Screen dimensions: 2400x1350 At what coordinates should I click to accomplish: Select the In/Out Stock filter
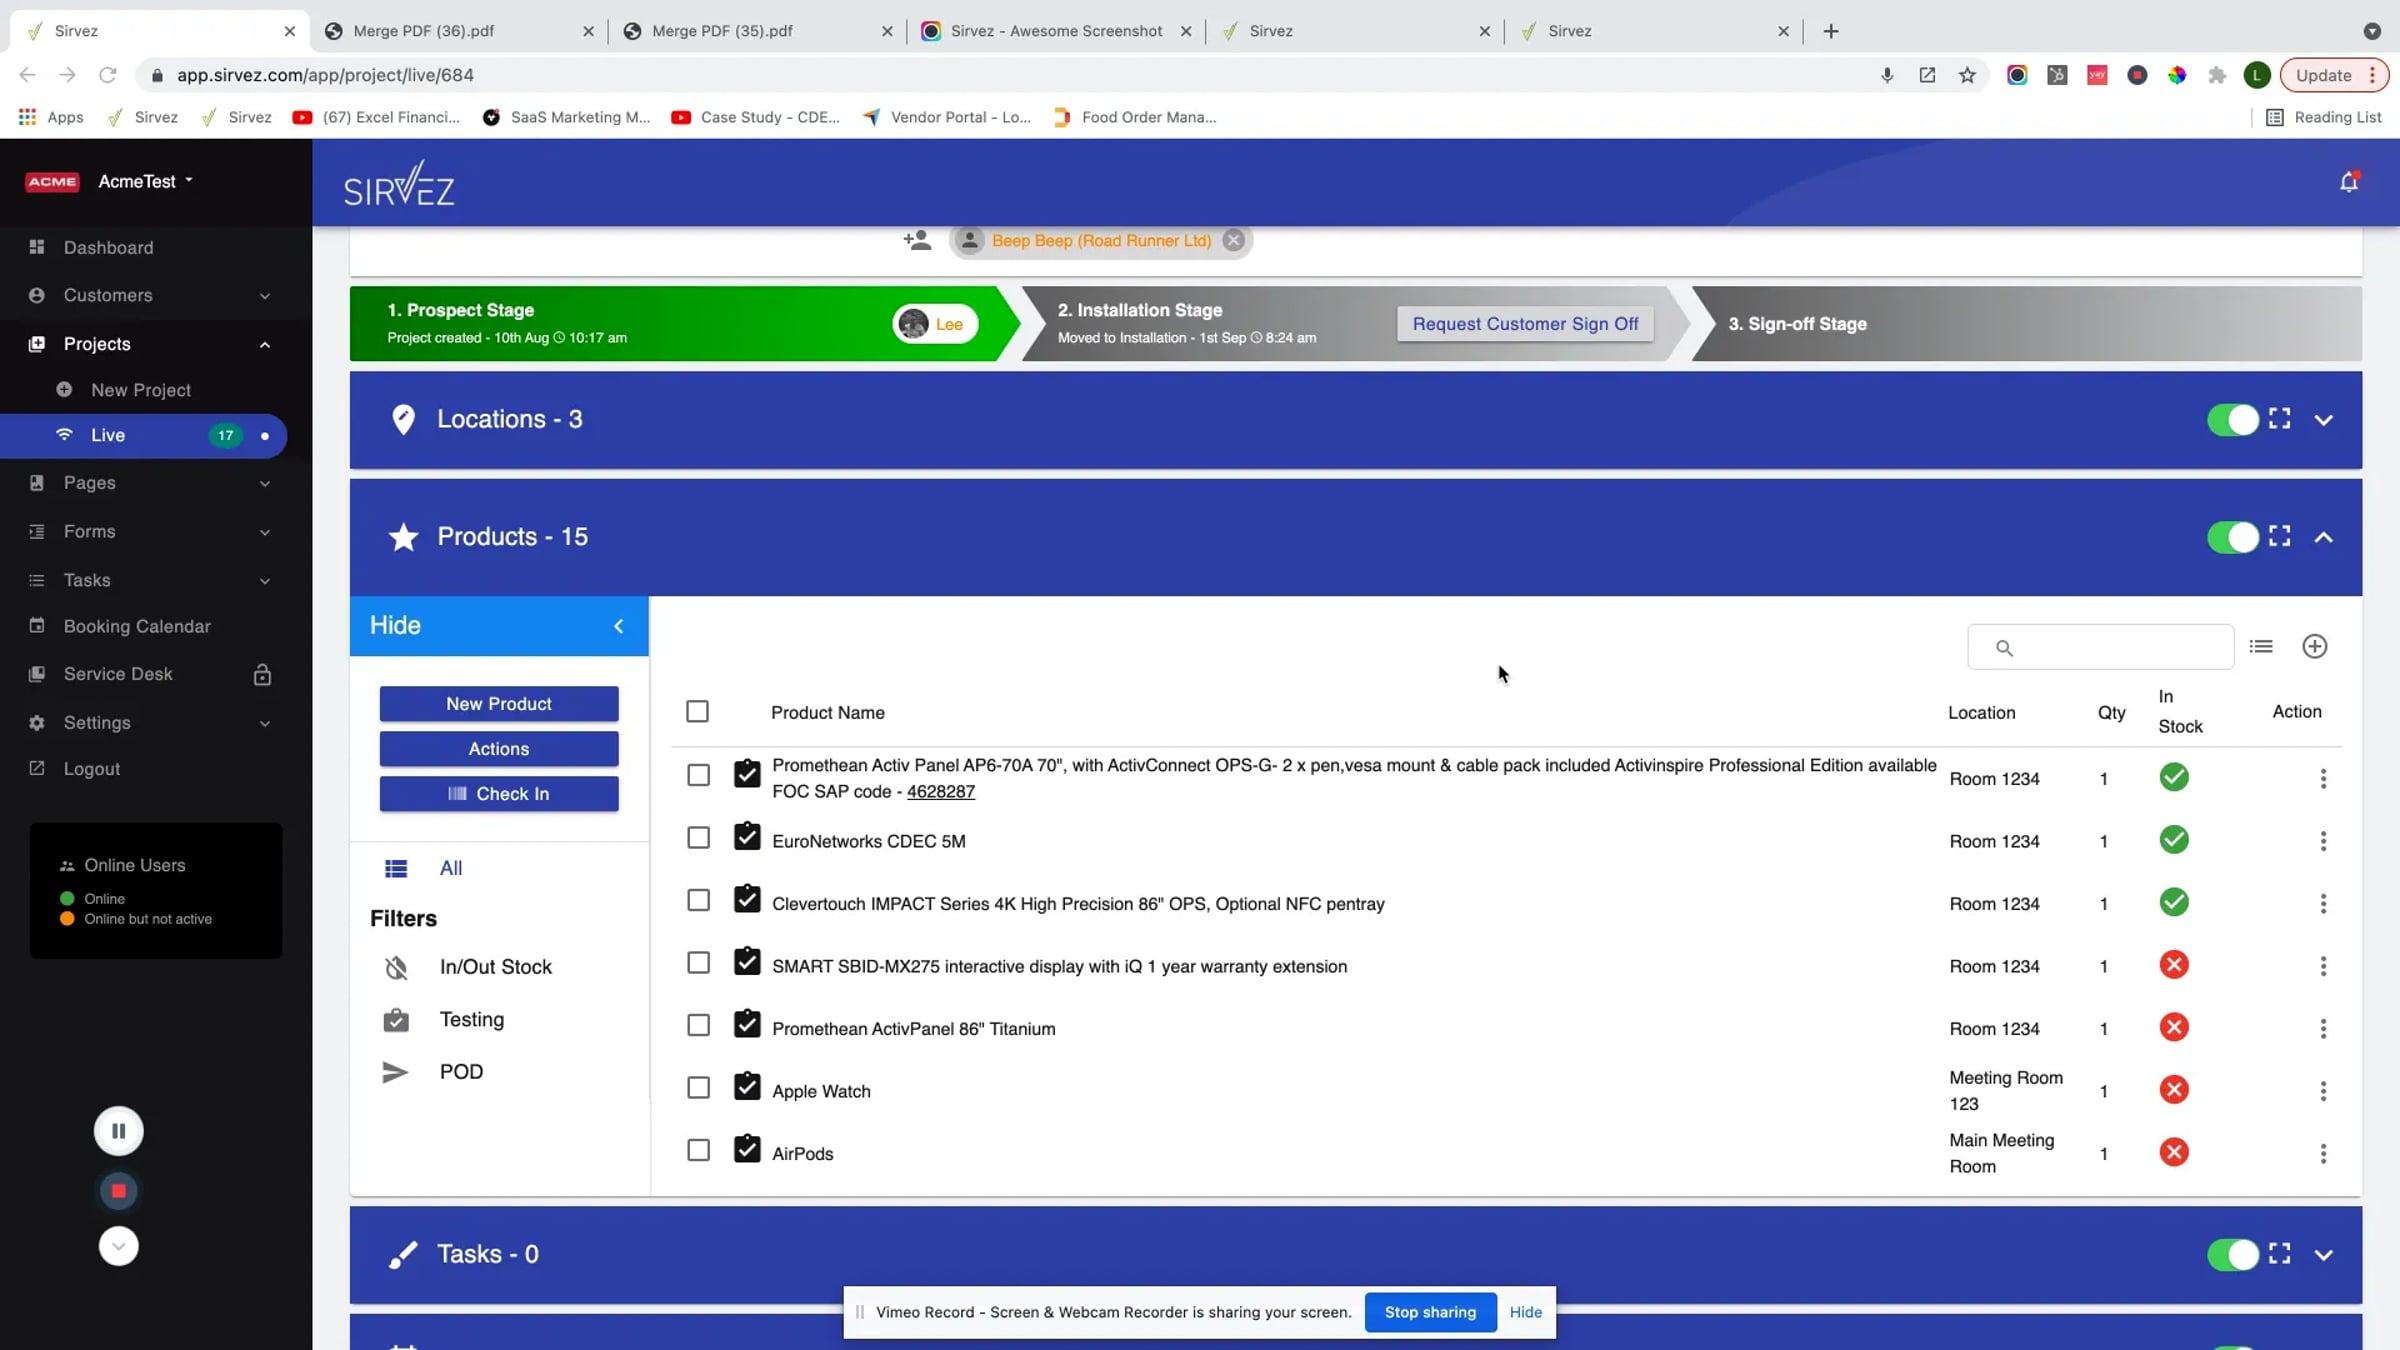click(x=495, y=967)
